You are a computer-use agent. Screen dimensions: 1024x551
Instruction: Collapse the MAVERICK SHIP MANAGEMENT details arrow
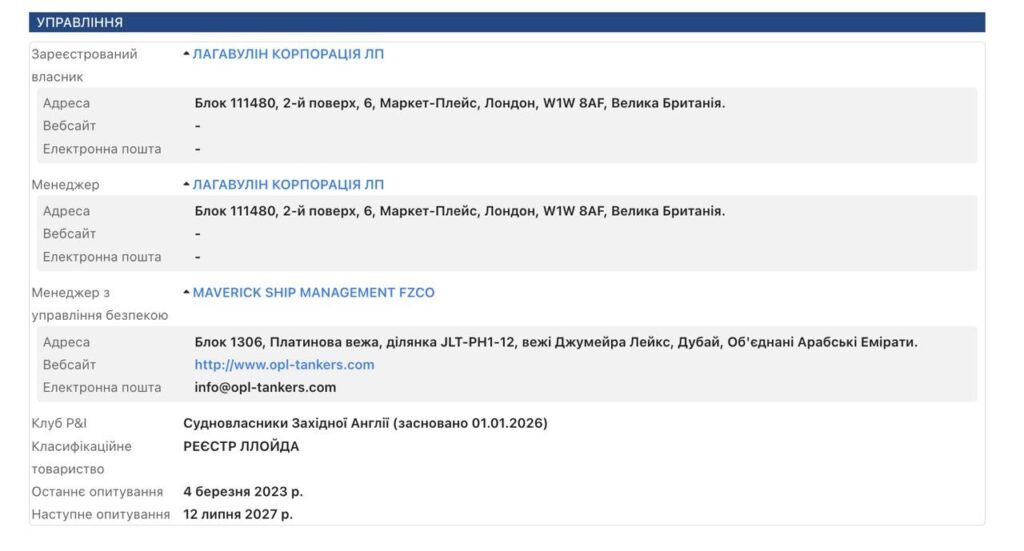click(186, 293)
